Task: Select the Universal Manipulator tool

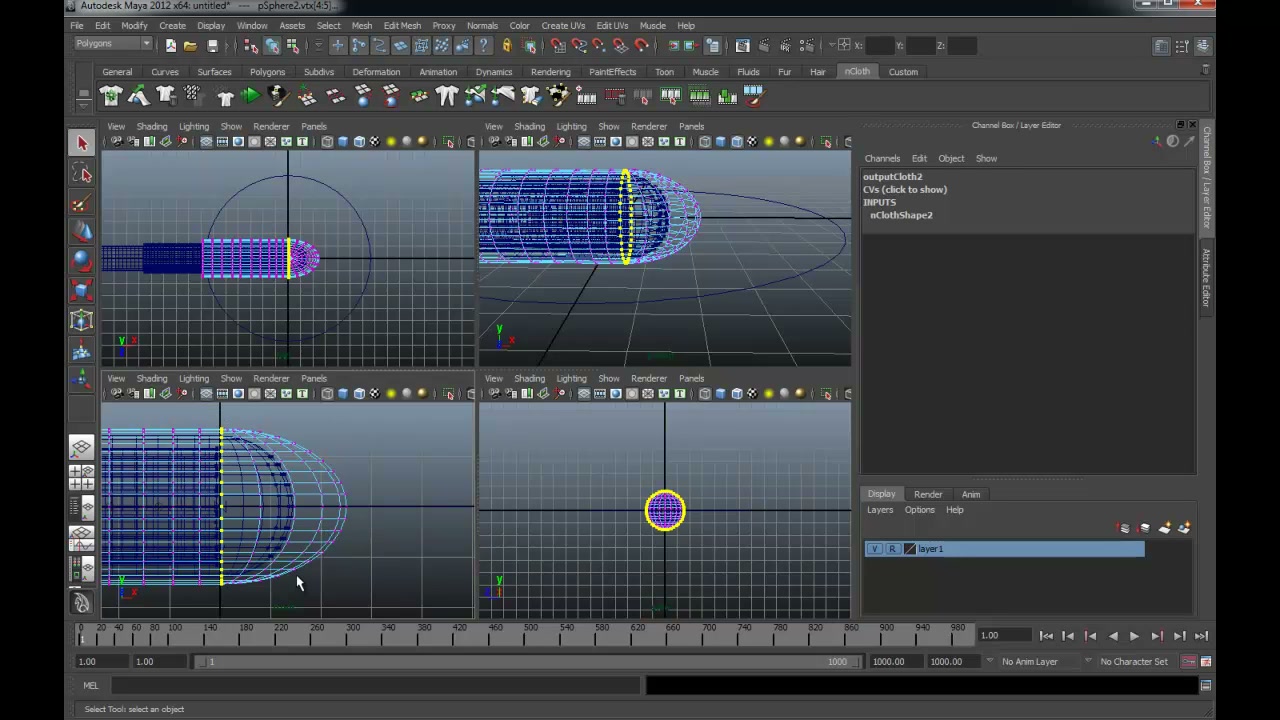Action: tap(82, 321)
